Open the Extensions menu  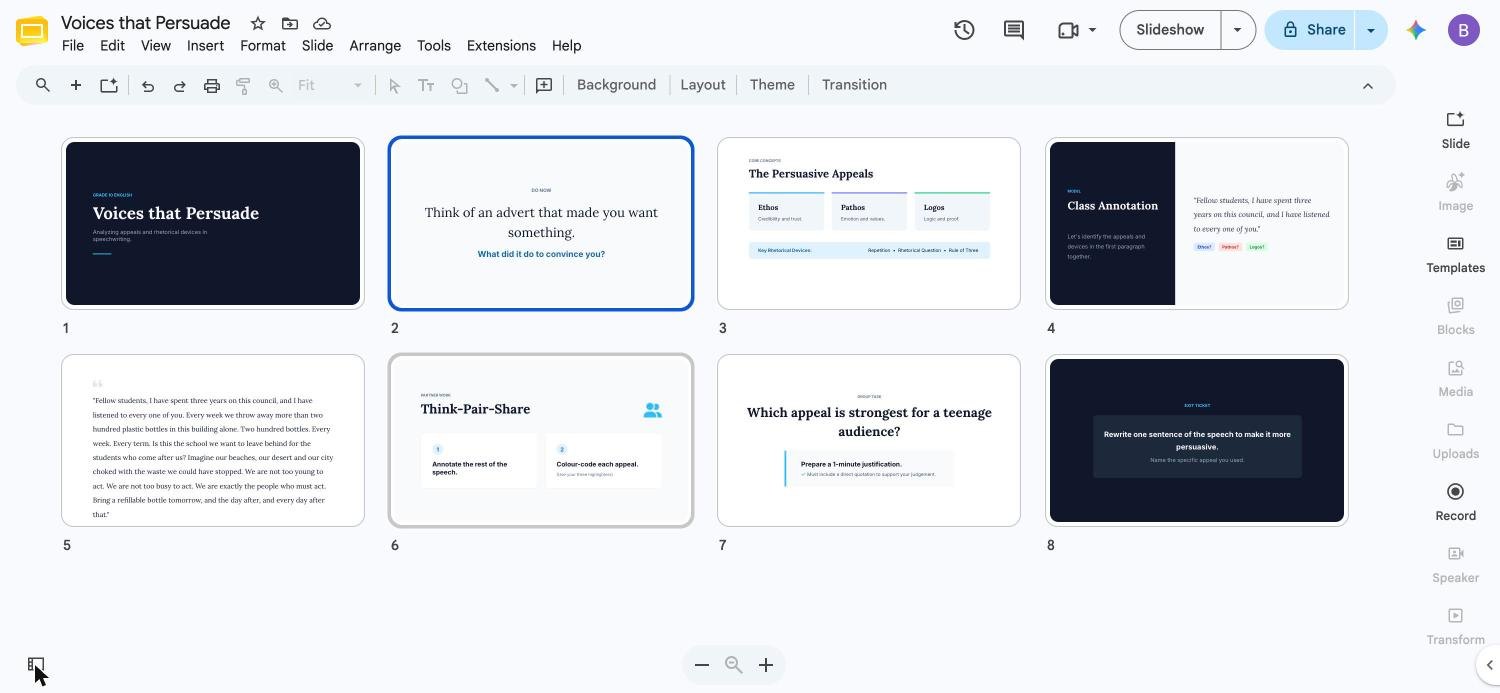(501, 46)
